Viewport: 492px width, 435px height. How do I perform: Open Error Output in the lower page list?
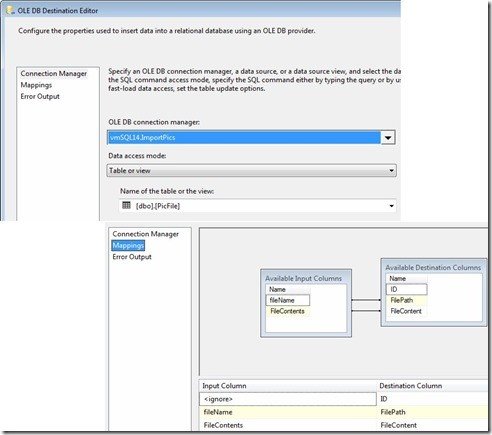pyautogui.click(x=132, y=257)
